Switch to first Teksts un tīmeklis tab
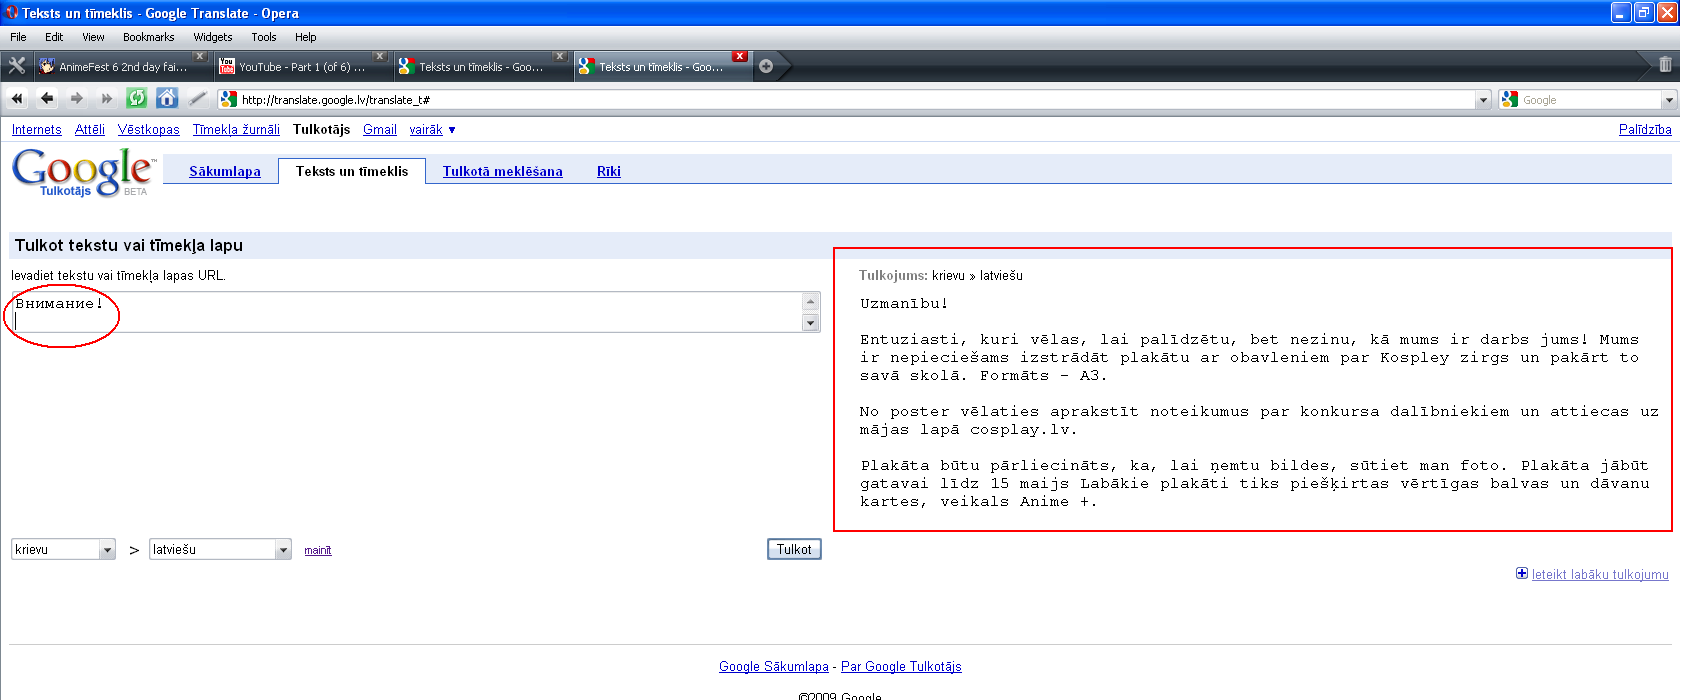 point(482,66)
